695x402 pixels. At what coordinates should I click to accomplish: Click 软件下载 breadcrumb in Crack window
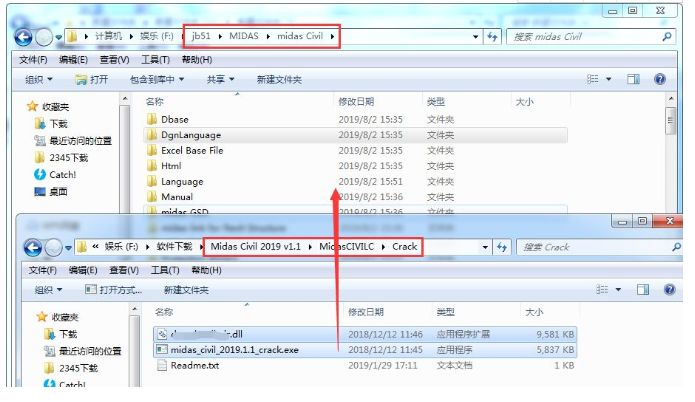174,247
